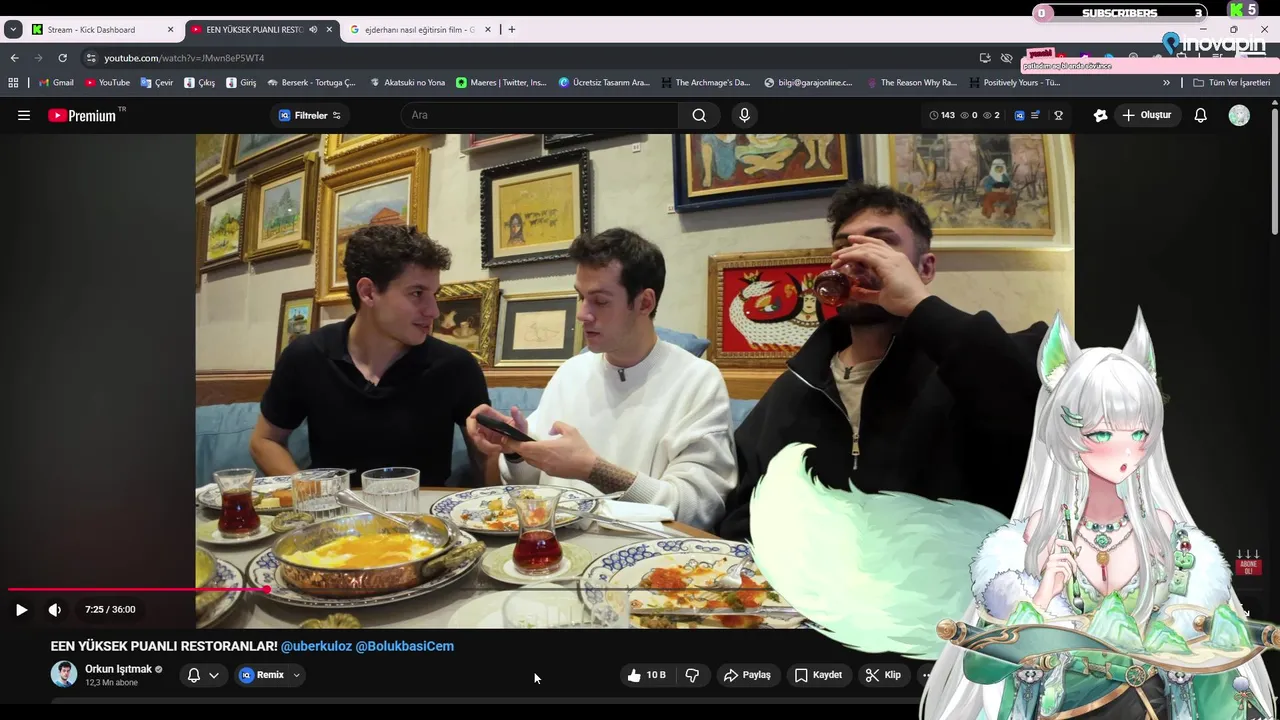This screenshot has height=720, width=1280.
Task: Like the video with thumbs up
Action: 646,675
